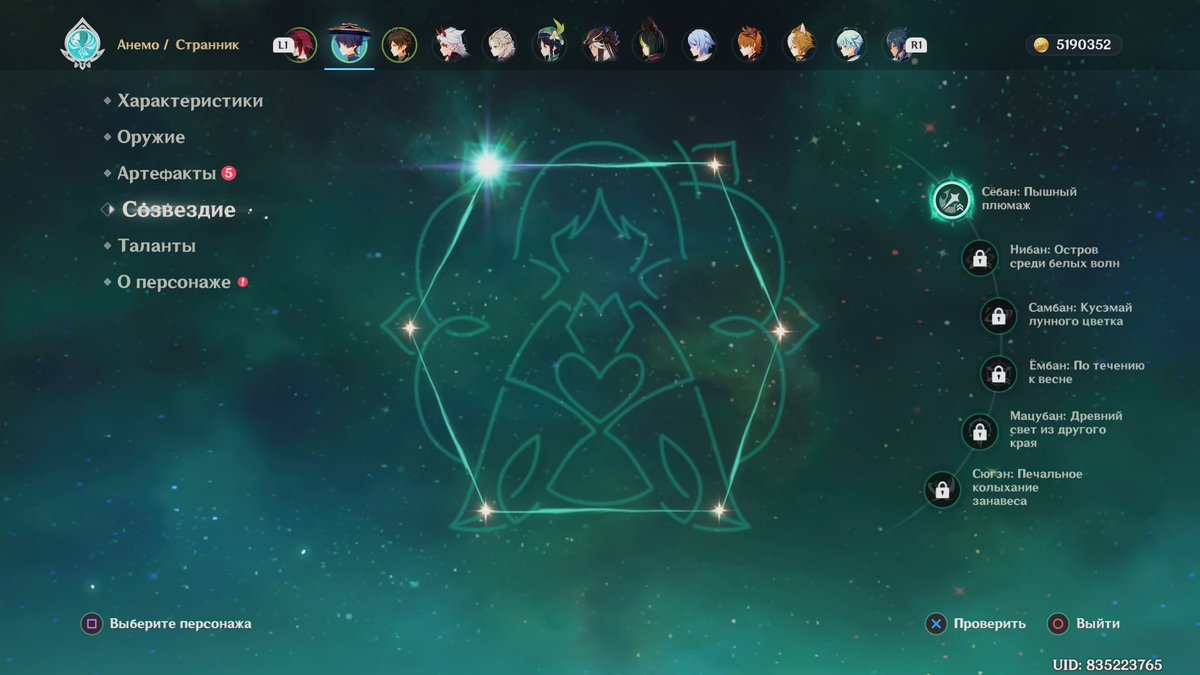Click the bottom-left star of the constellation
Image resolution: width=1200 pixels, height=675 pixels.
point(485,510)
